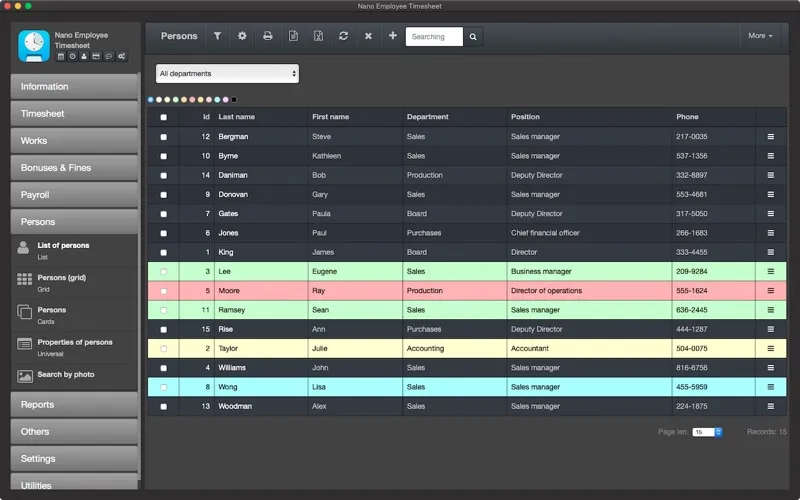The width and height of the screenshot is (800, 500).
Task: Switch to Persons Cards view
Action: [74, 315]
